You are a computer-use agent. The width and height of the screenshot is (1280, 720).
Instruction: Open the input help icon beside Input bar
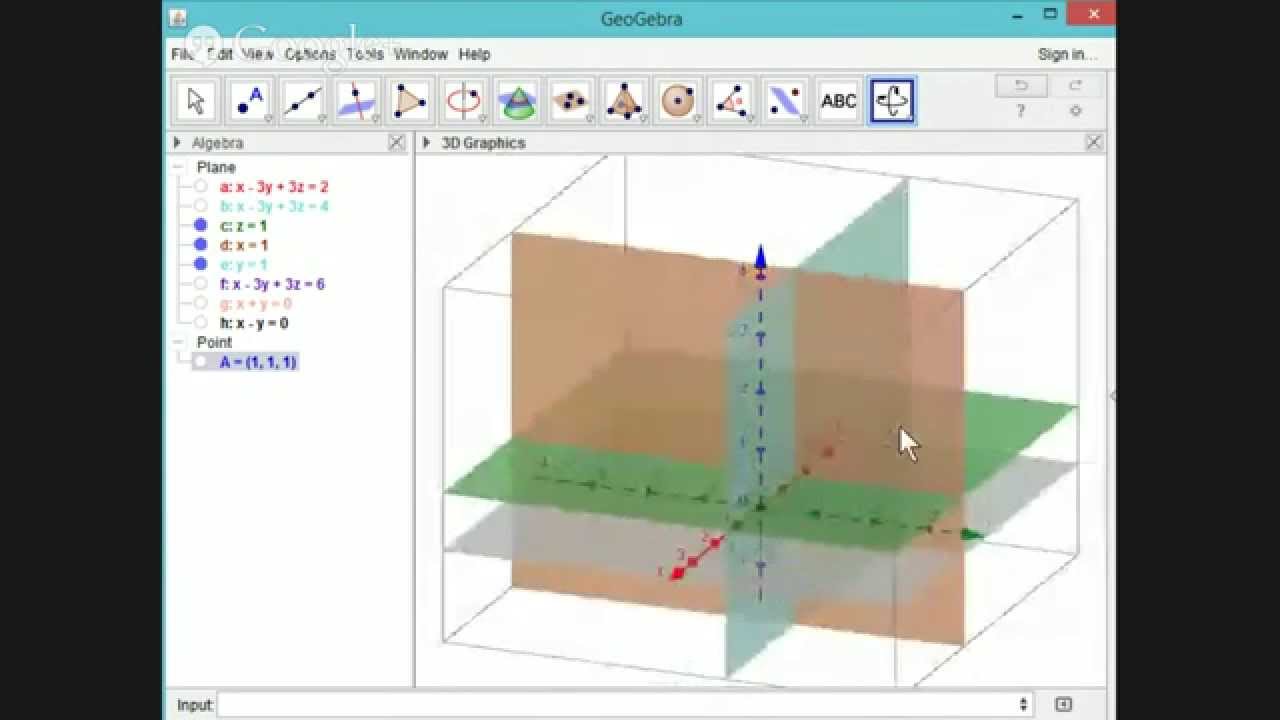coord(1063,705)
